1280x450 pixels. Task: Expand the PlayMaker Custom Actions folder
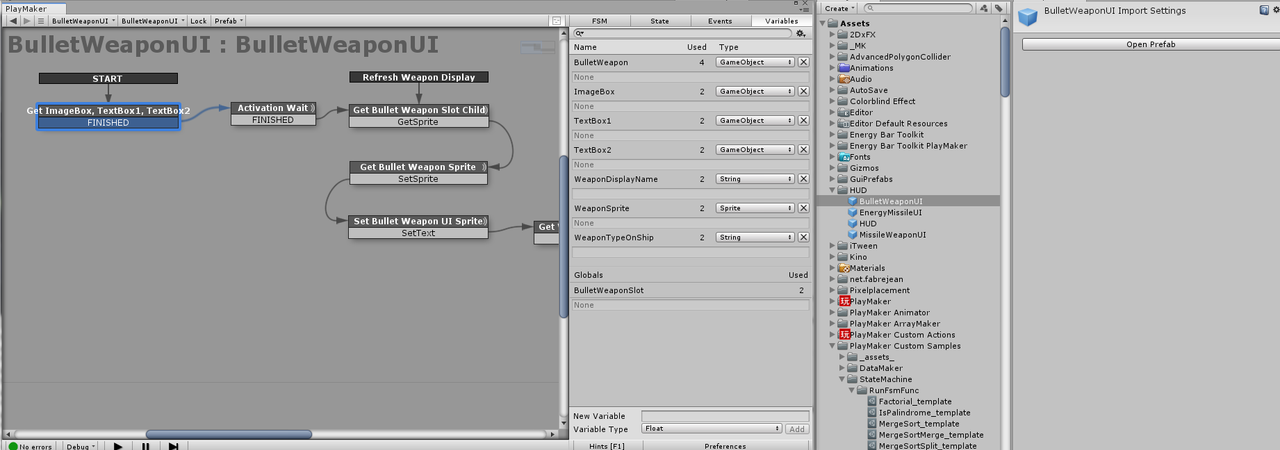[832, 335]
